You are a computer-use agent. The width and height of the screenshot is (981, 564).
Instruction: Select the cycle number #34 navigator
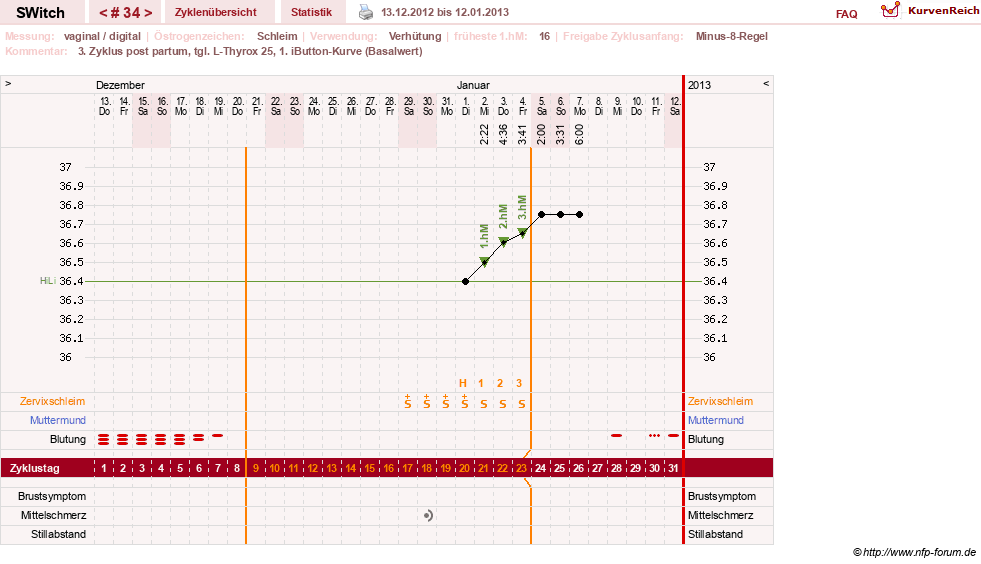coord(125,13)
